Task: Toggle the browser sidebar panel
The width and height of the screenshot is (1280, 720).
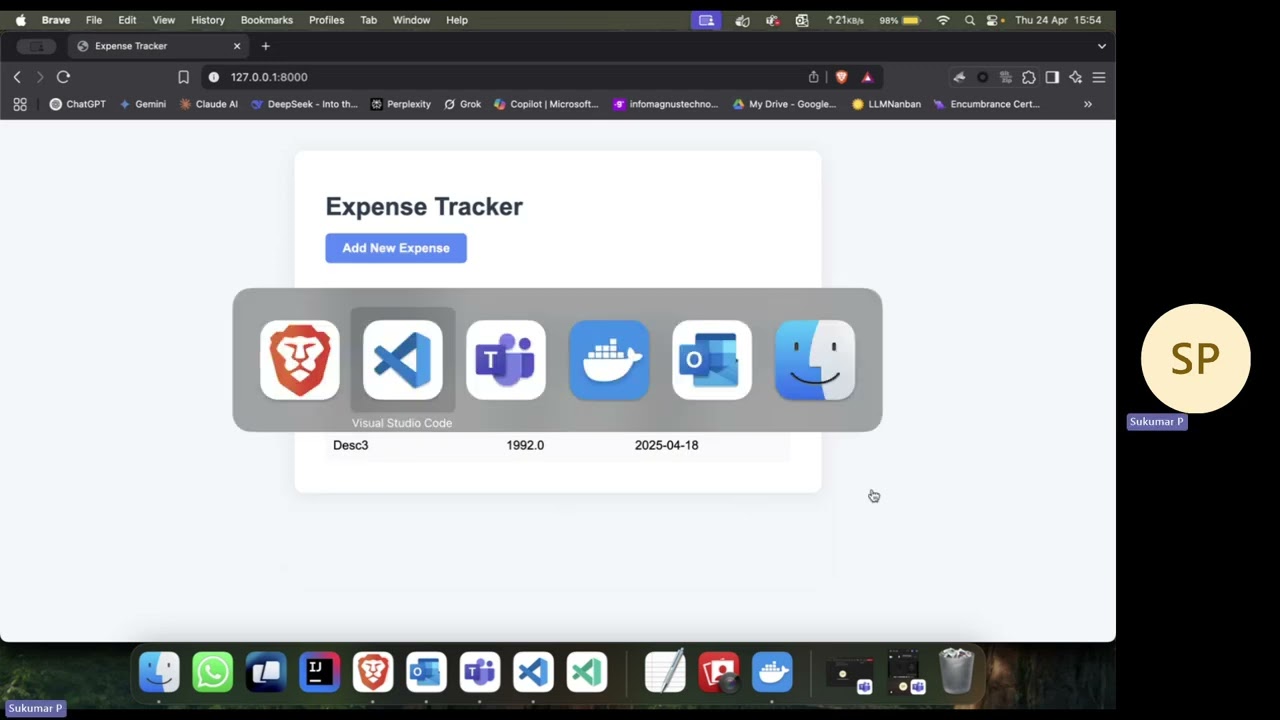Action: coord(1052,77)
